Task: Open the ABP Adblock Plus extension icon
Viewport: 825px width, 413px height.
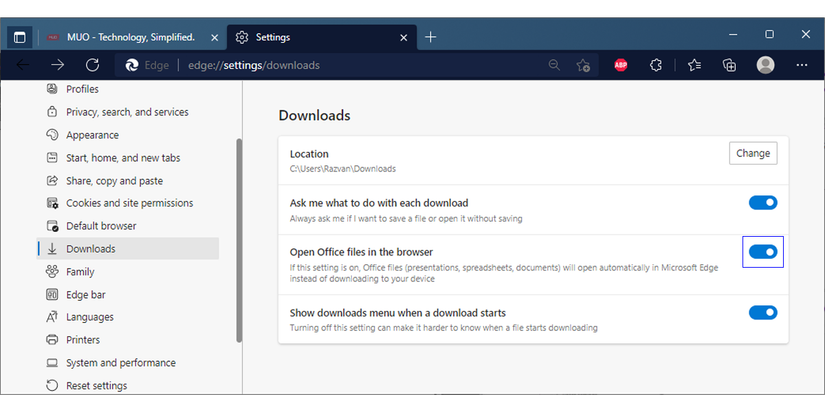Action: [621, 65]
